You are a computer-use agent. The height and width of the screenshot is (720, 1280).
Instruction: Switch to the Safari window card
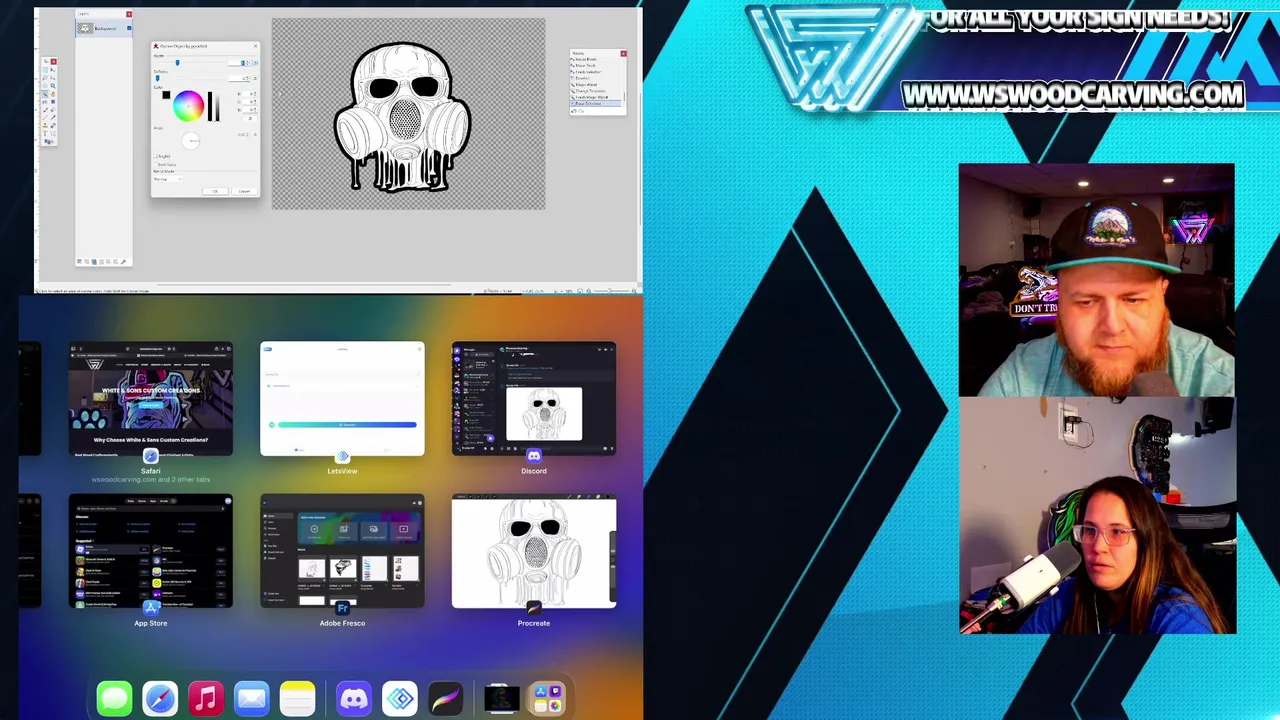pyautogui.click(x=151, y=399)
